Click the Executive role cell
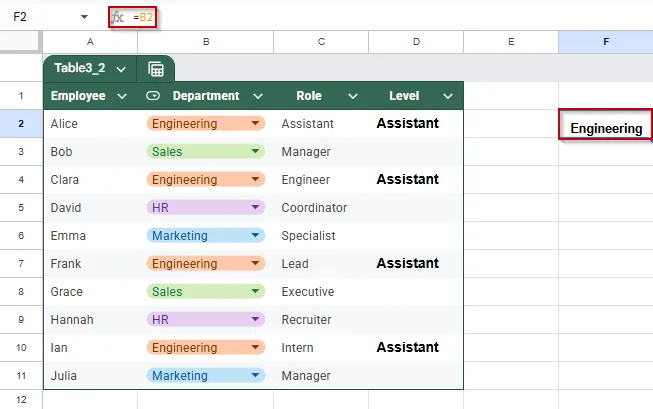 tap(321, 292)
